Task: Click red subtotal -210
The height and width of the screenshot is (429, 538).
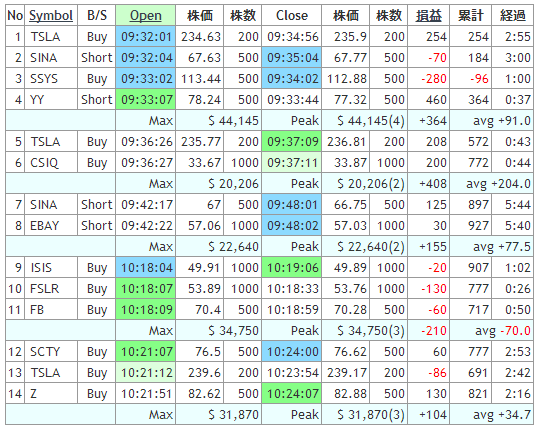Action: pos(434,331)
